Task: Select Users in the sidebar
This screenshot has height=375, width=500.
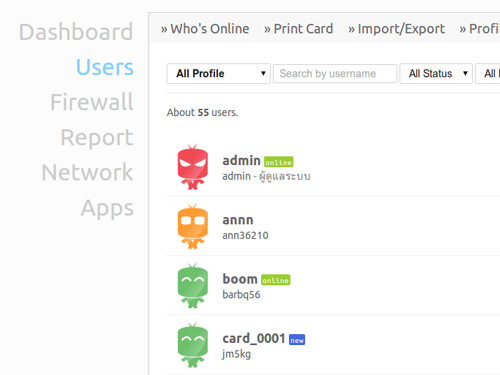Action: (x=105, y=67)
